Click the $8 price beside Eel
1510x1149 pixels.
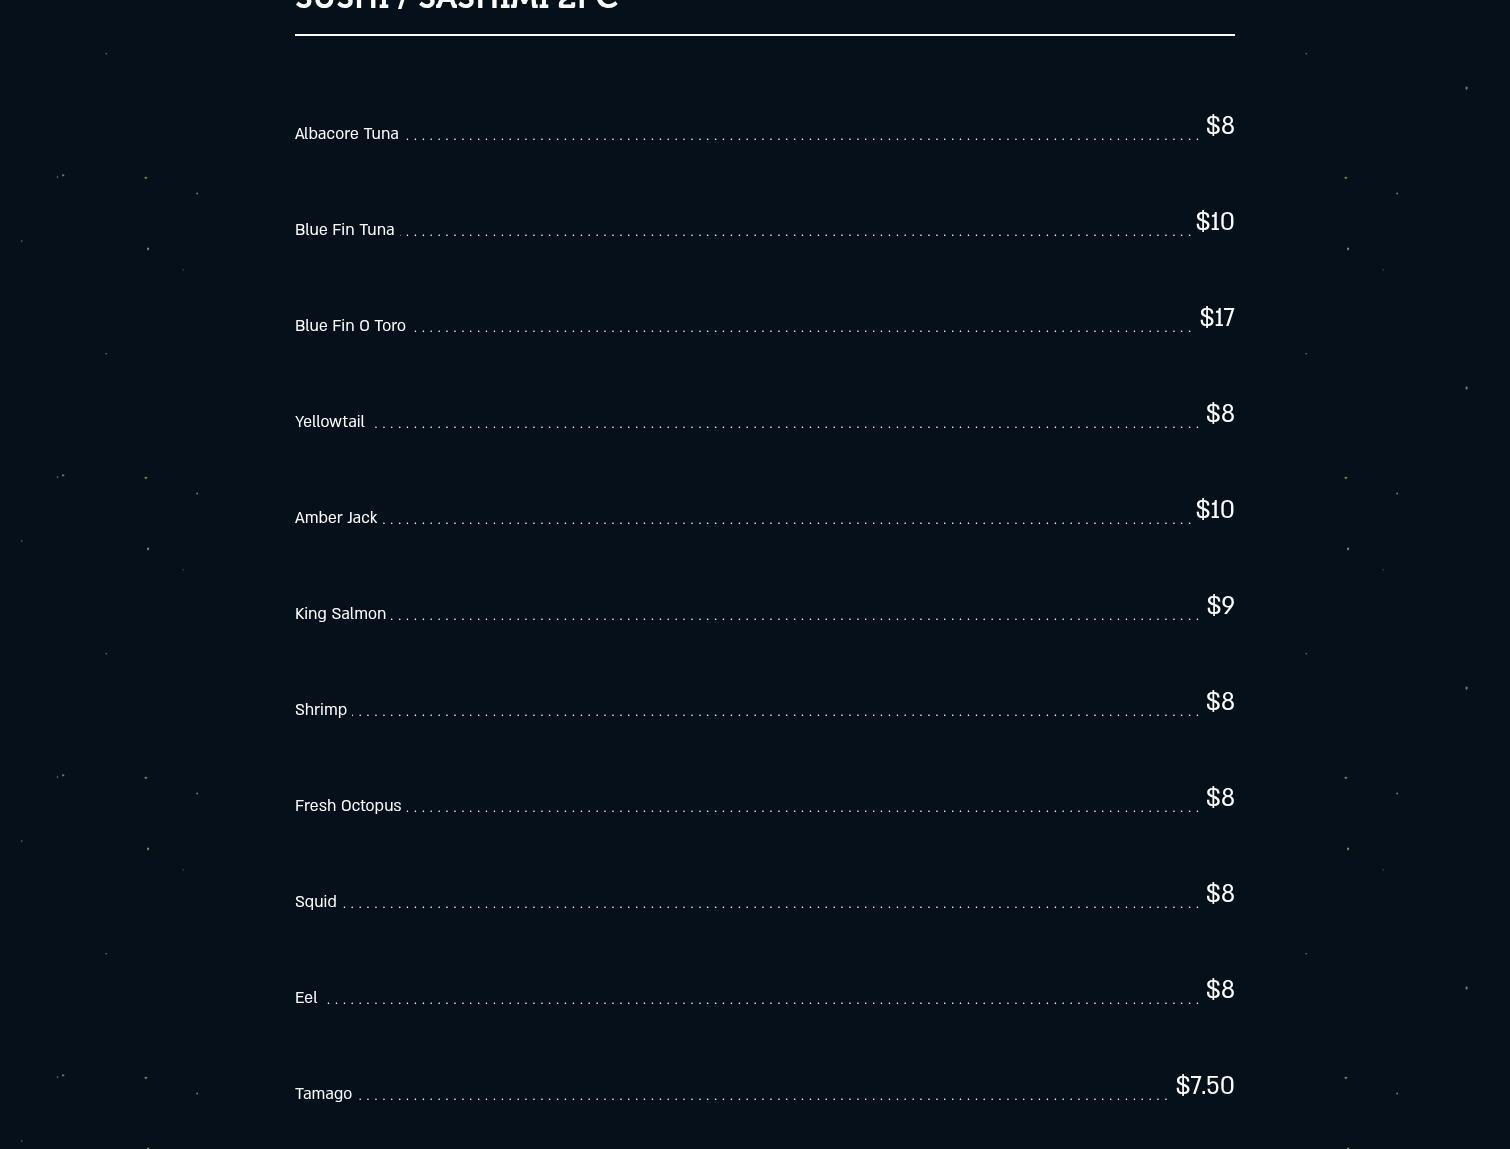click(1220, 989)
